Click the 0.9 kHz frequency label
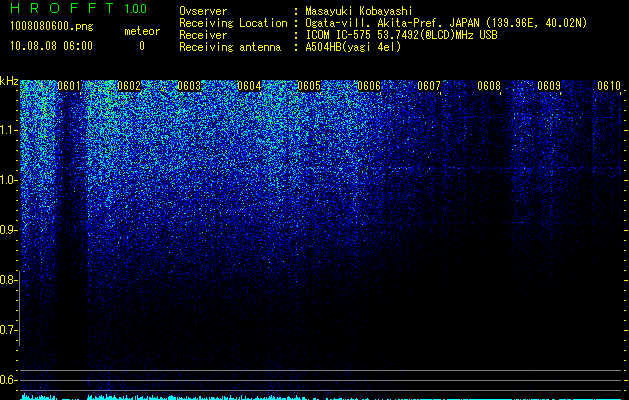The height and width of the screenshot is (400, 629). click(x=8, y=230)
